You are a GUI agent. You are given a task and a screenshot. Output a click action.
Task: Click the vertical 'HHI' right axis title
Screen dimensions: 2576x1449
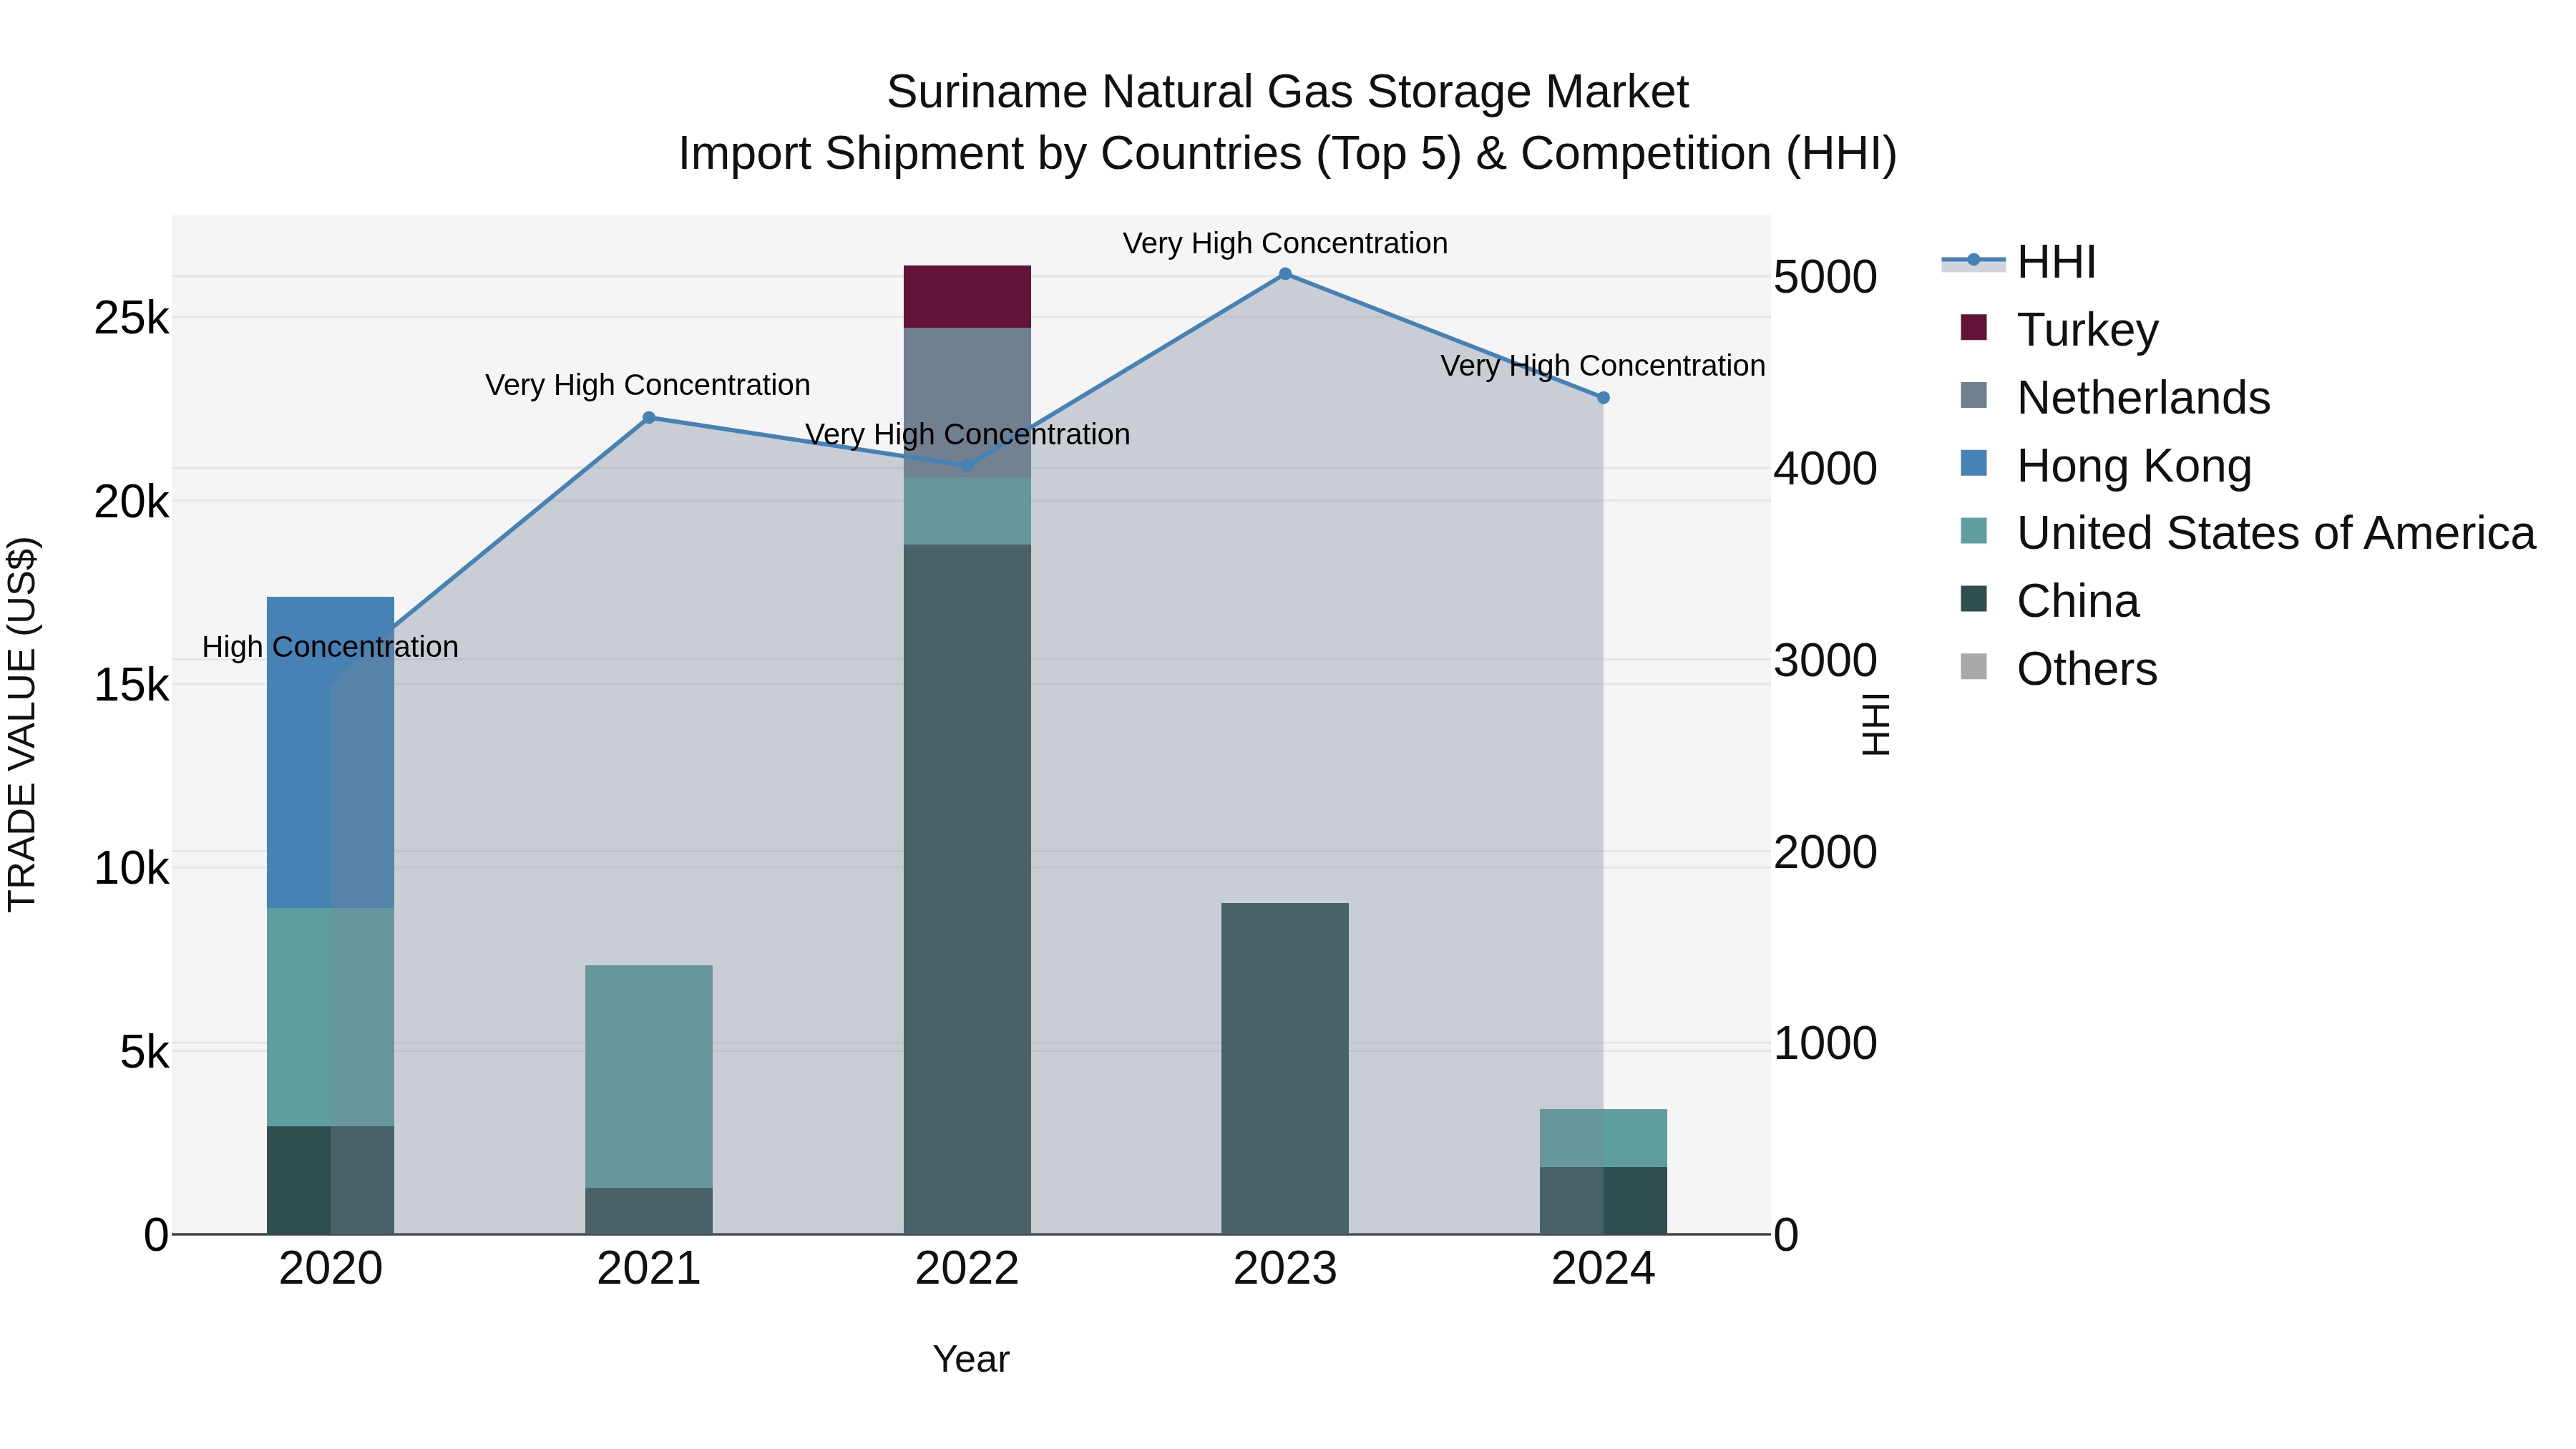click(x=1876, y=725)
